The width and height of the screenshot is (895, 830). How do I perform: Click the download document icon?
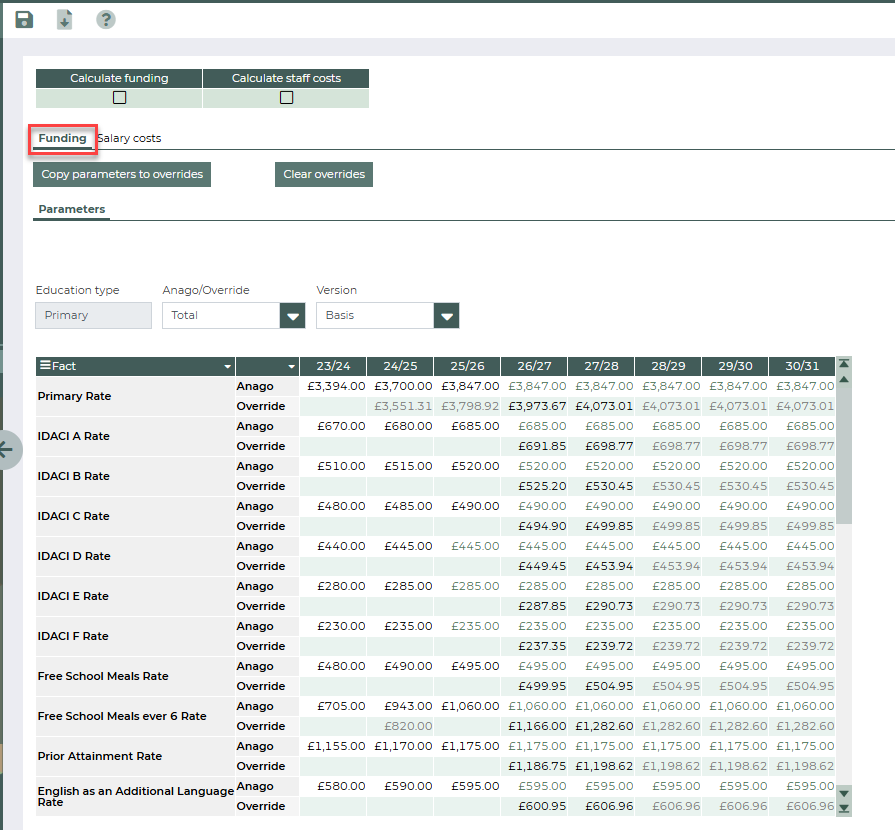click(65, 19)
